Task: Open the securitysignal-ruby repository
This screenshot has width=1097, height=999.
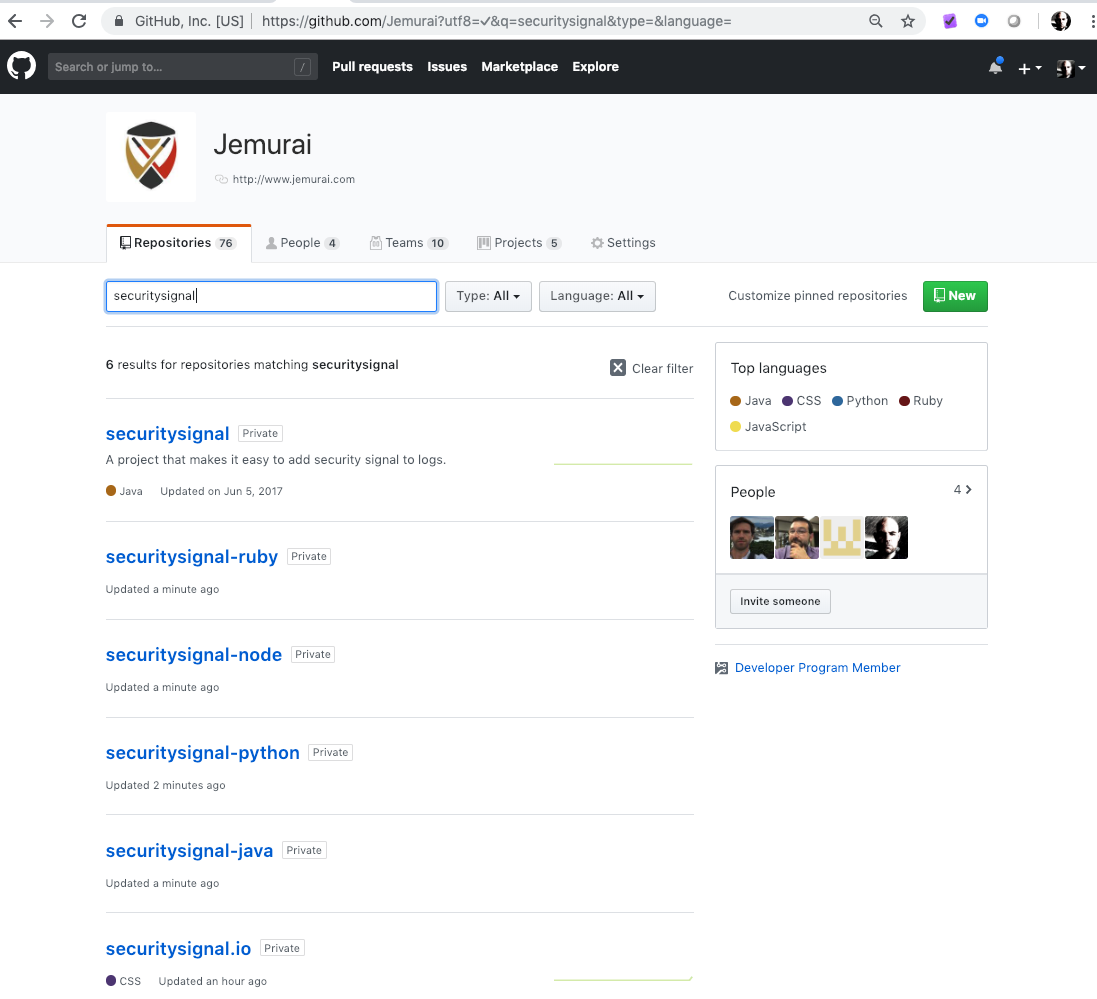Action: pos(192,557)
